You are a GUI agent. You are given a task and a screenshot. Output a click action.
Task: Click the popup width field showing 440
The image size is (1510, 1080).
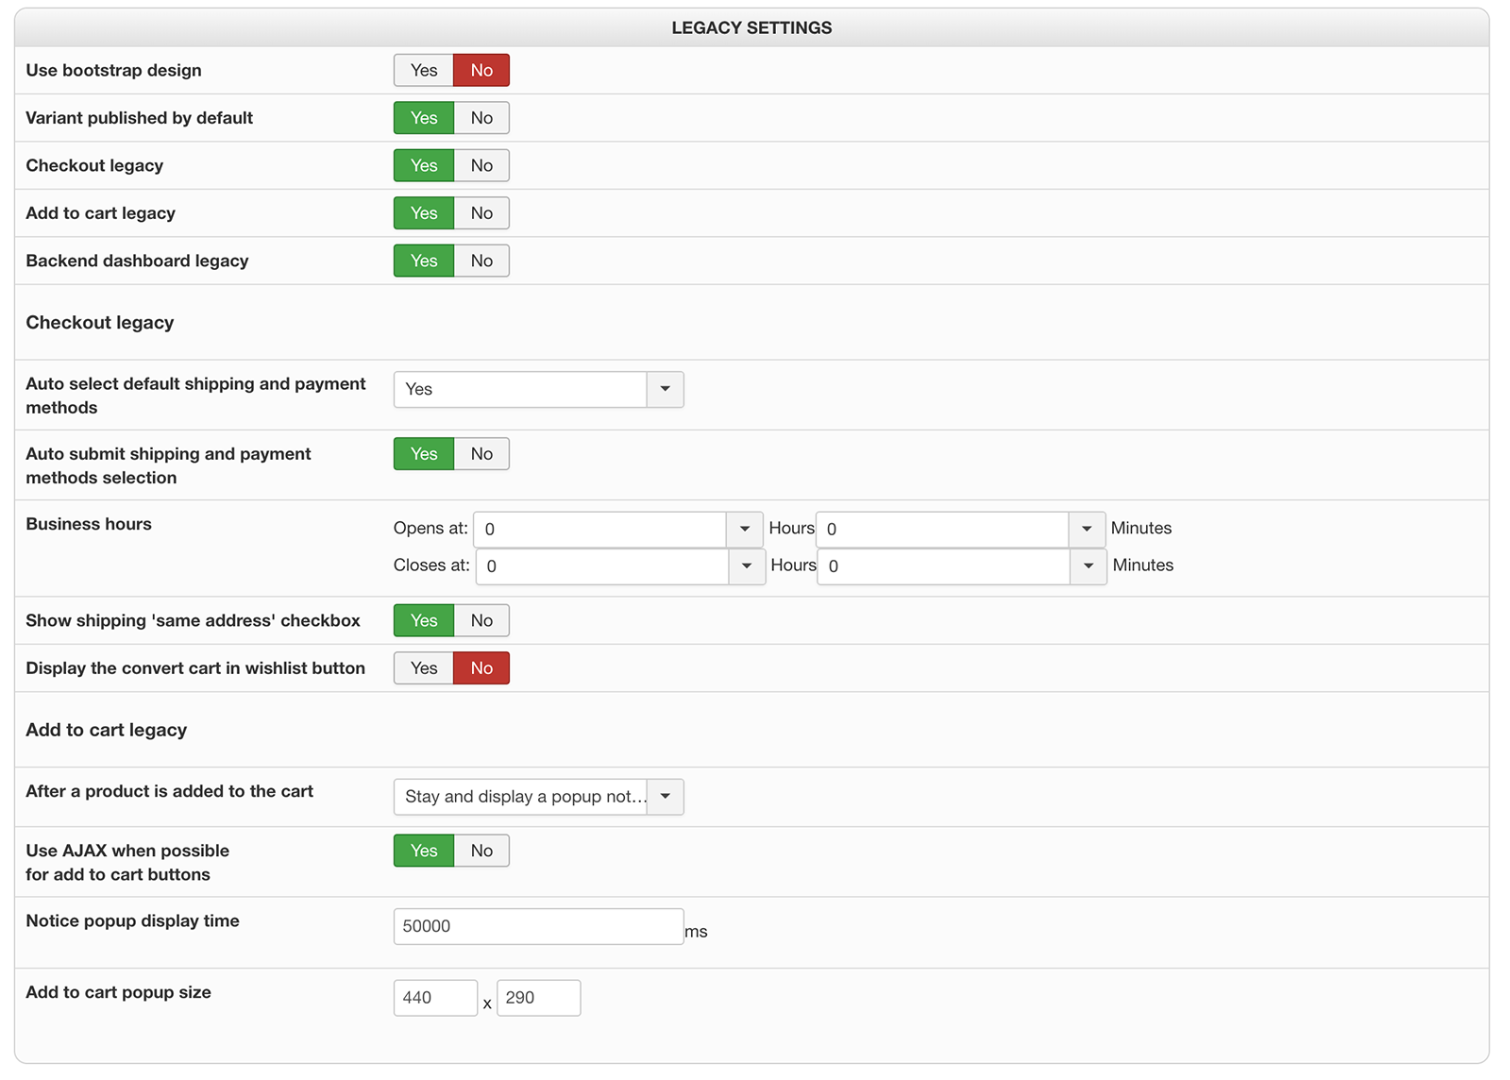point(435,998)
